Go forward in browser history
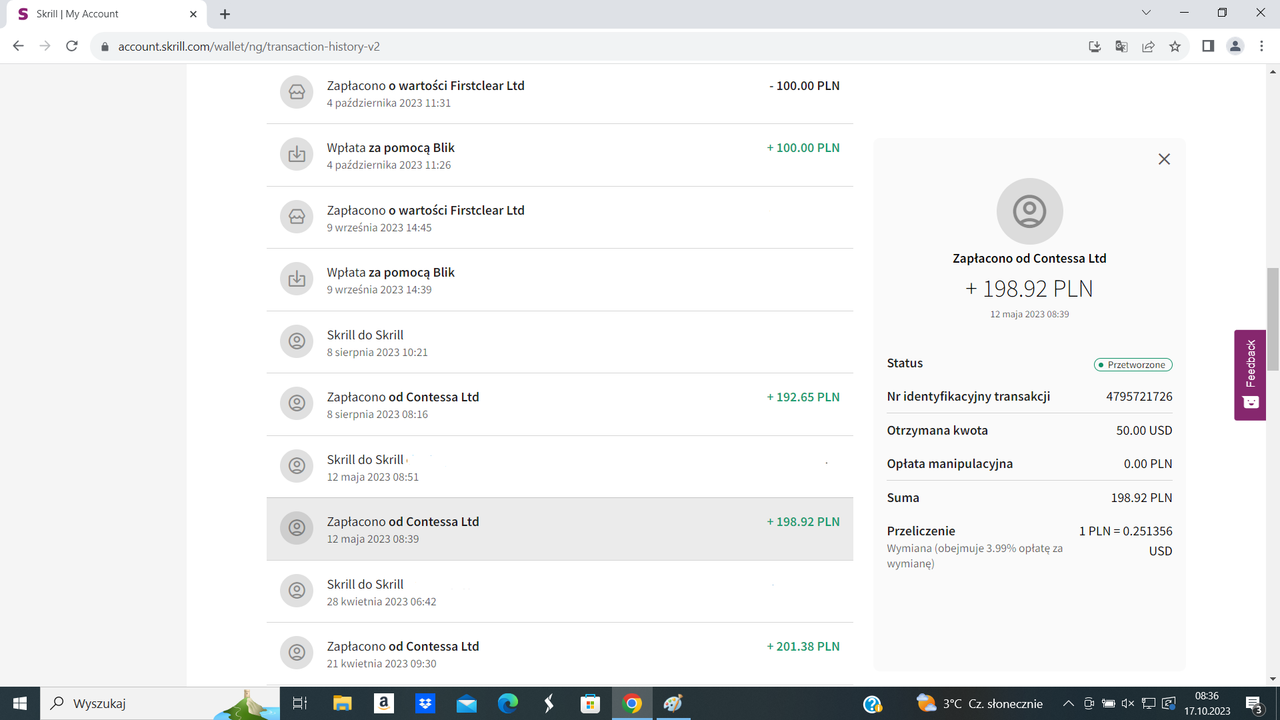Image resolution: width=1280 pixels, height=720 pixels. coord(45,46)
